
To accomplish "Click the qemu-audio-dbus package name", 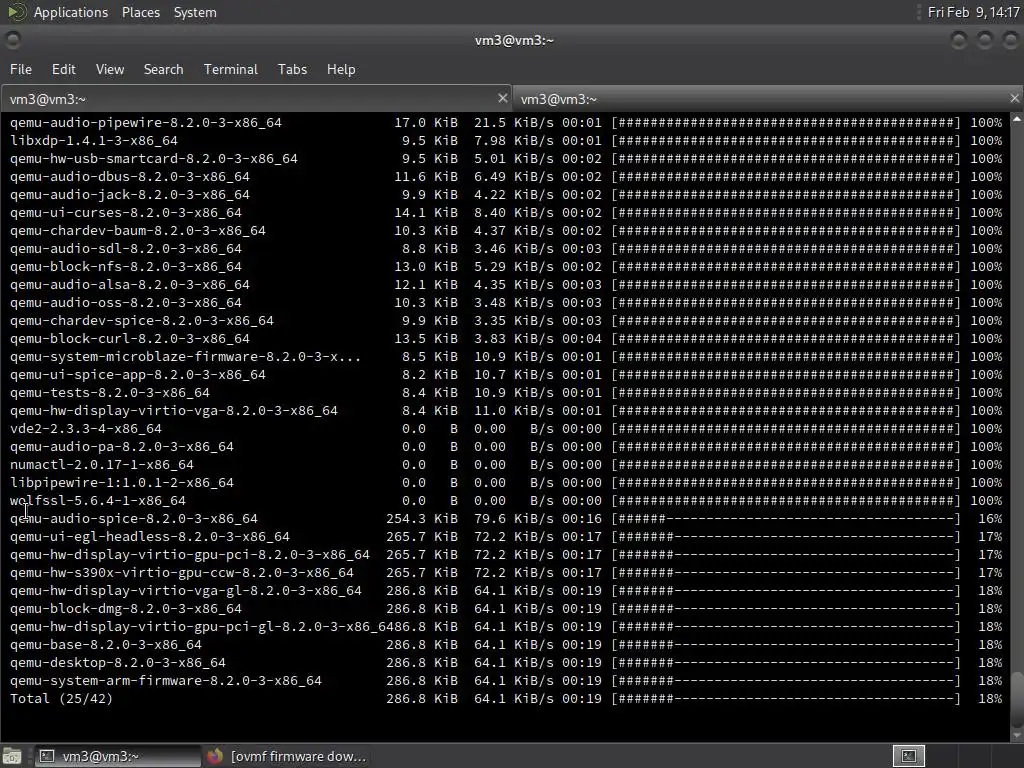I will coord(129,176).
